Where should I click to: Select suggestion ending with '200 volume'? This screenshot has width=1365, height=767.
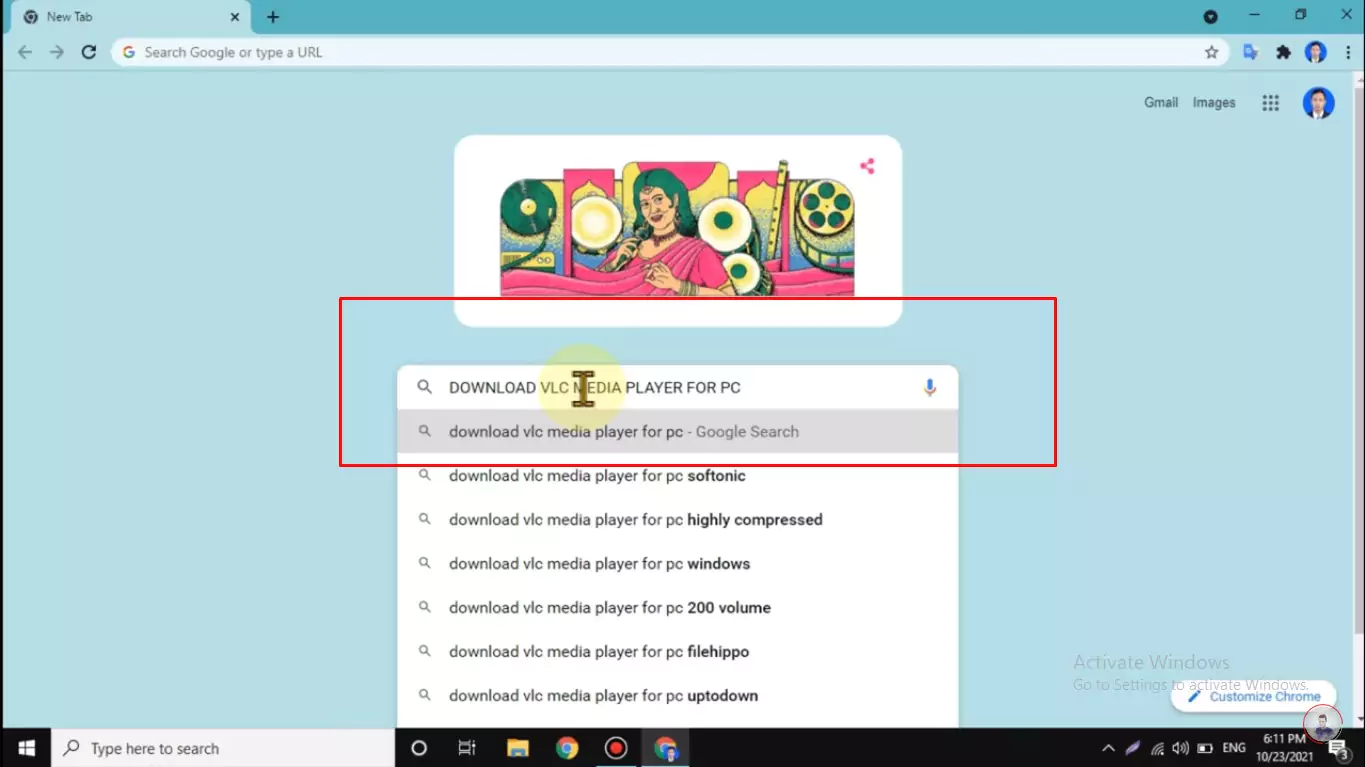click(x=678, y=608)
